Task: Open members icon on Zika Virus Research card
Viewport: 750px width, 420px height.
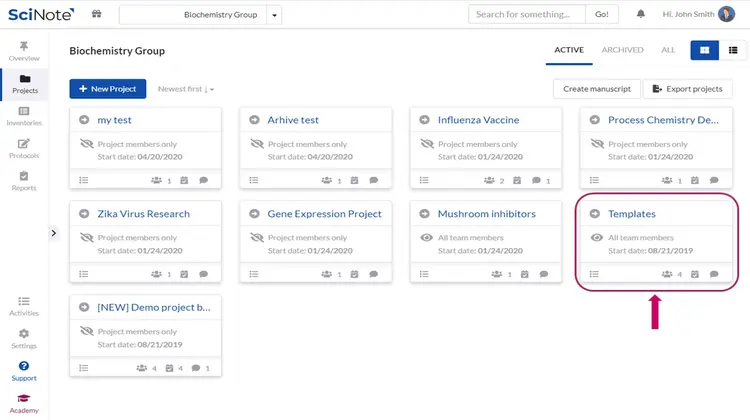Action: [156, 274]
